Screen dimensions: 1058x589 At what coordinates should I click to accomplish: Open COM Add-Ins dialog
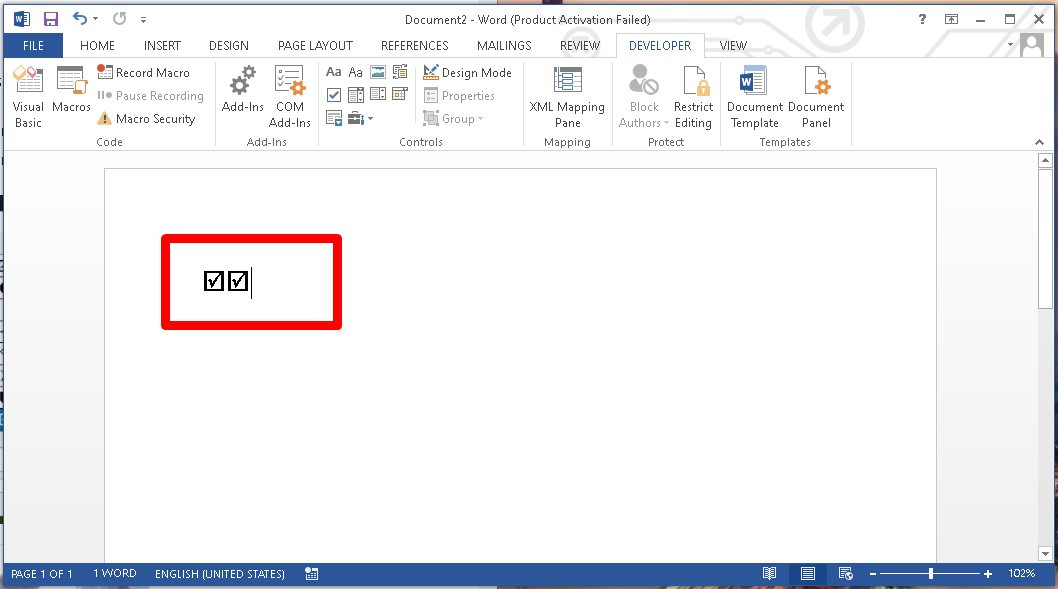[289, 98]
